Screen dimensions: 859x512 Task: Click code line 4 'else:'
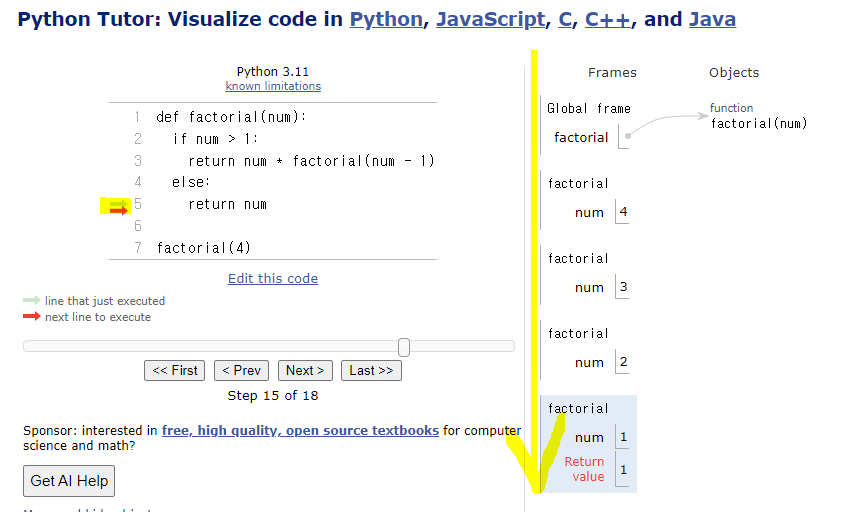pyautogui.click(x=191, y=182)
